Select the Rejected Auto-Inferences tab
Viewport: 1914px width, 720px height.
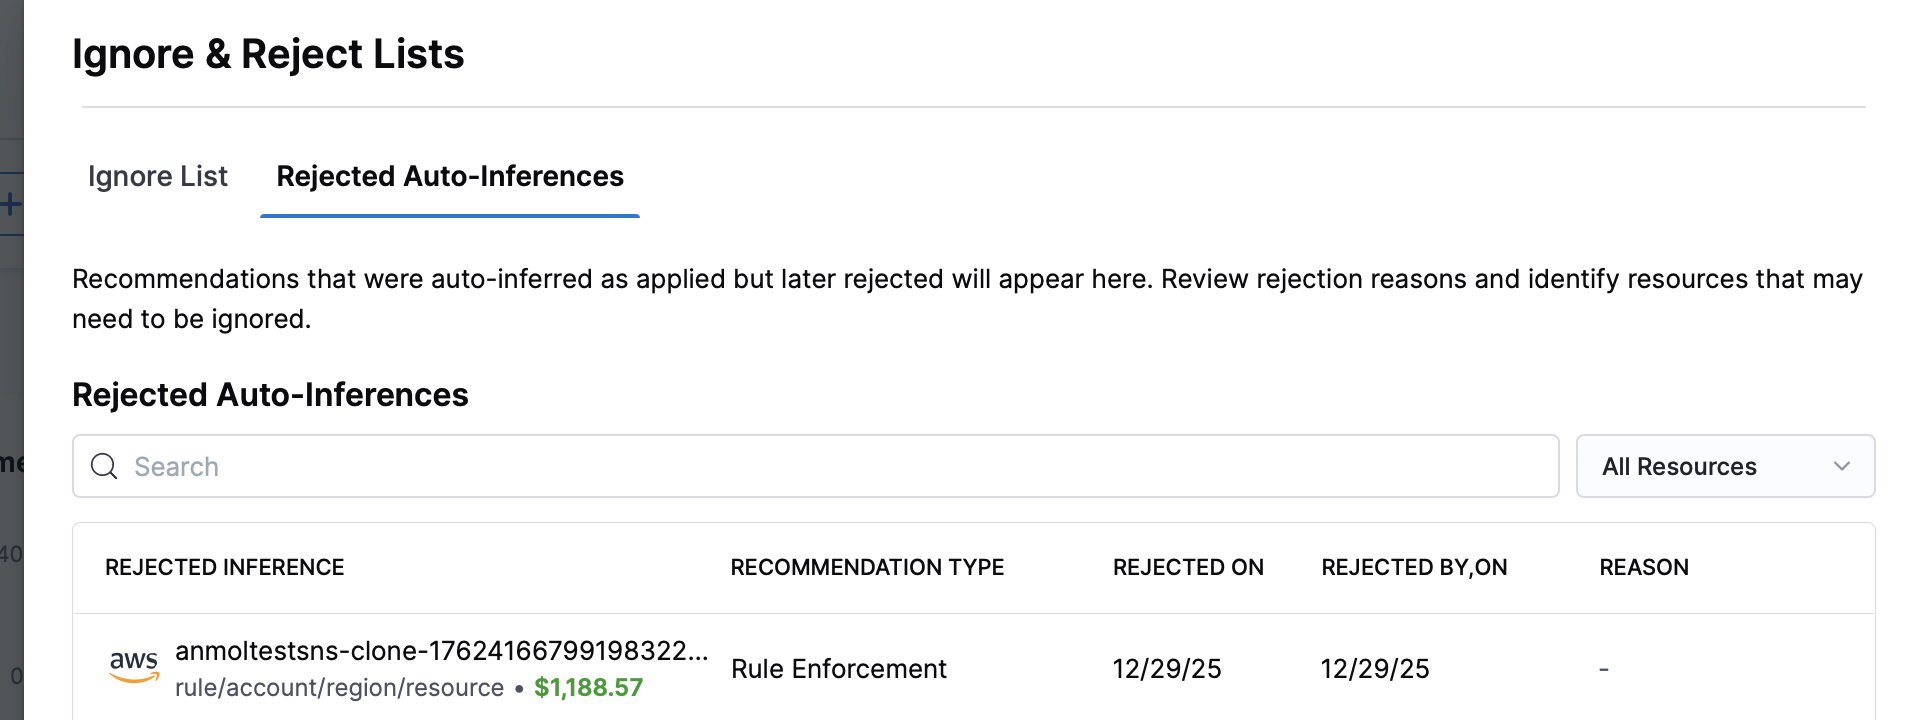click(450, 177)
